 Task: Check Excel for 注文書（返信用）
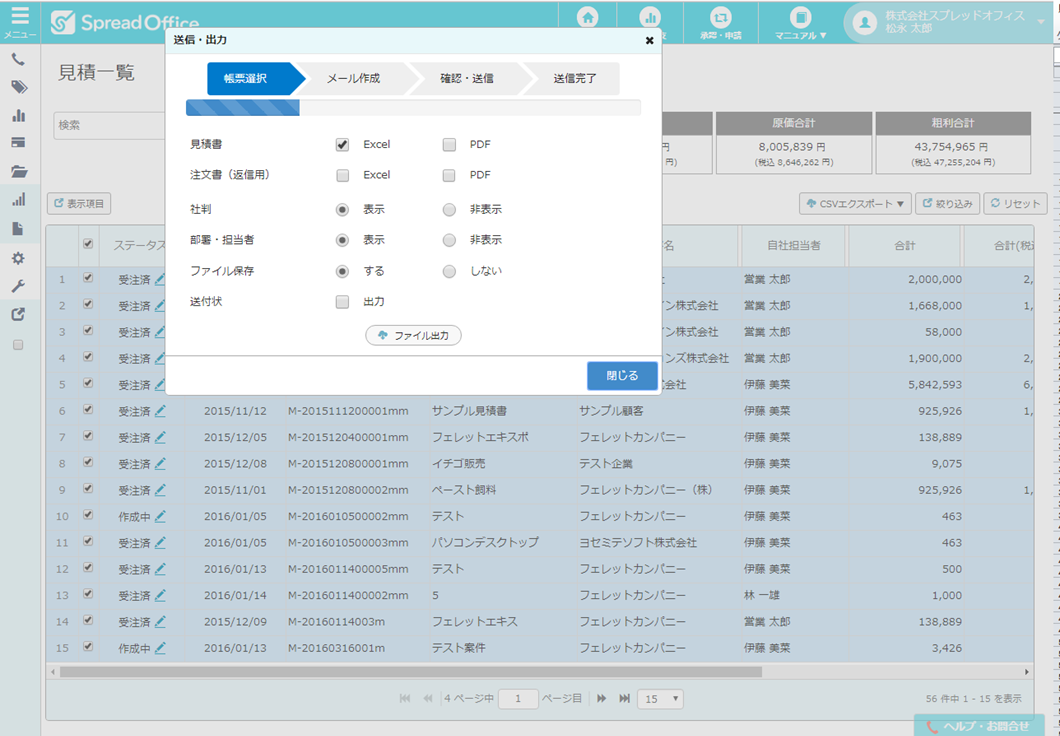pyautogui.click(x=343, y=175)
